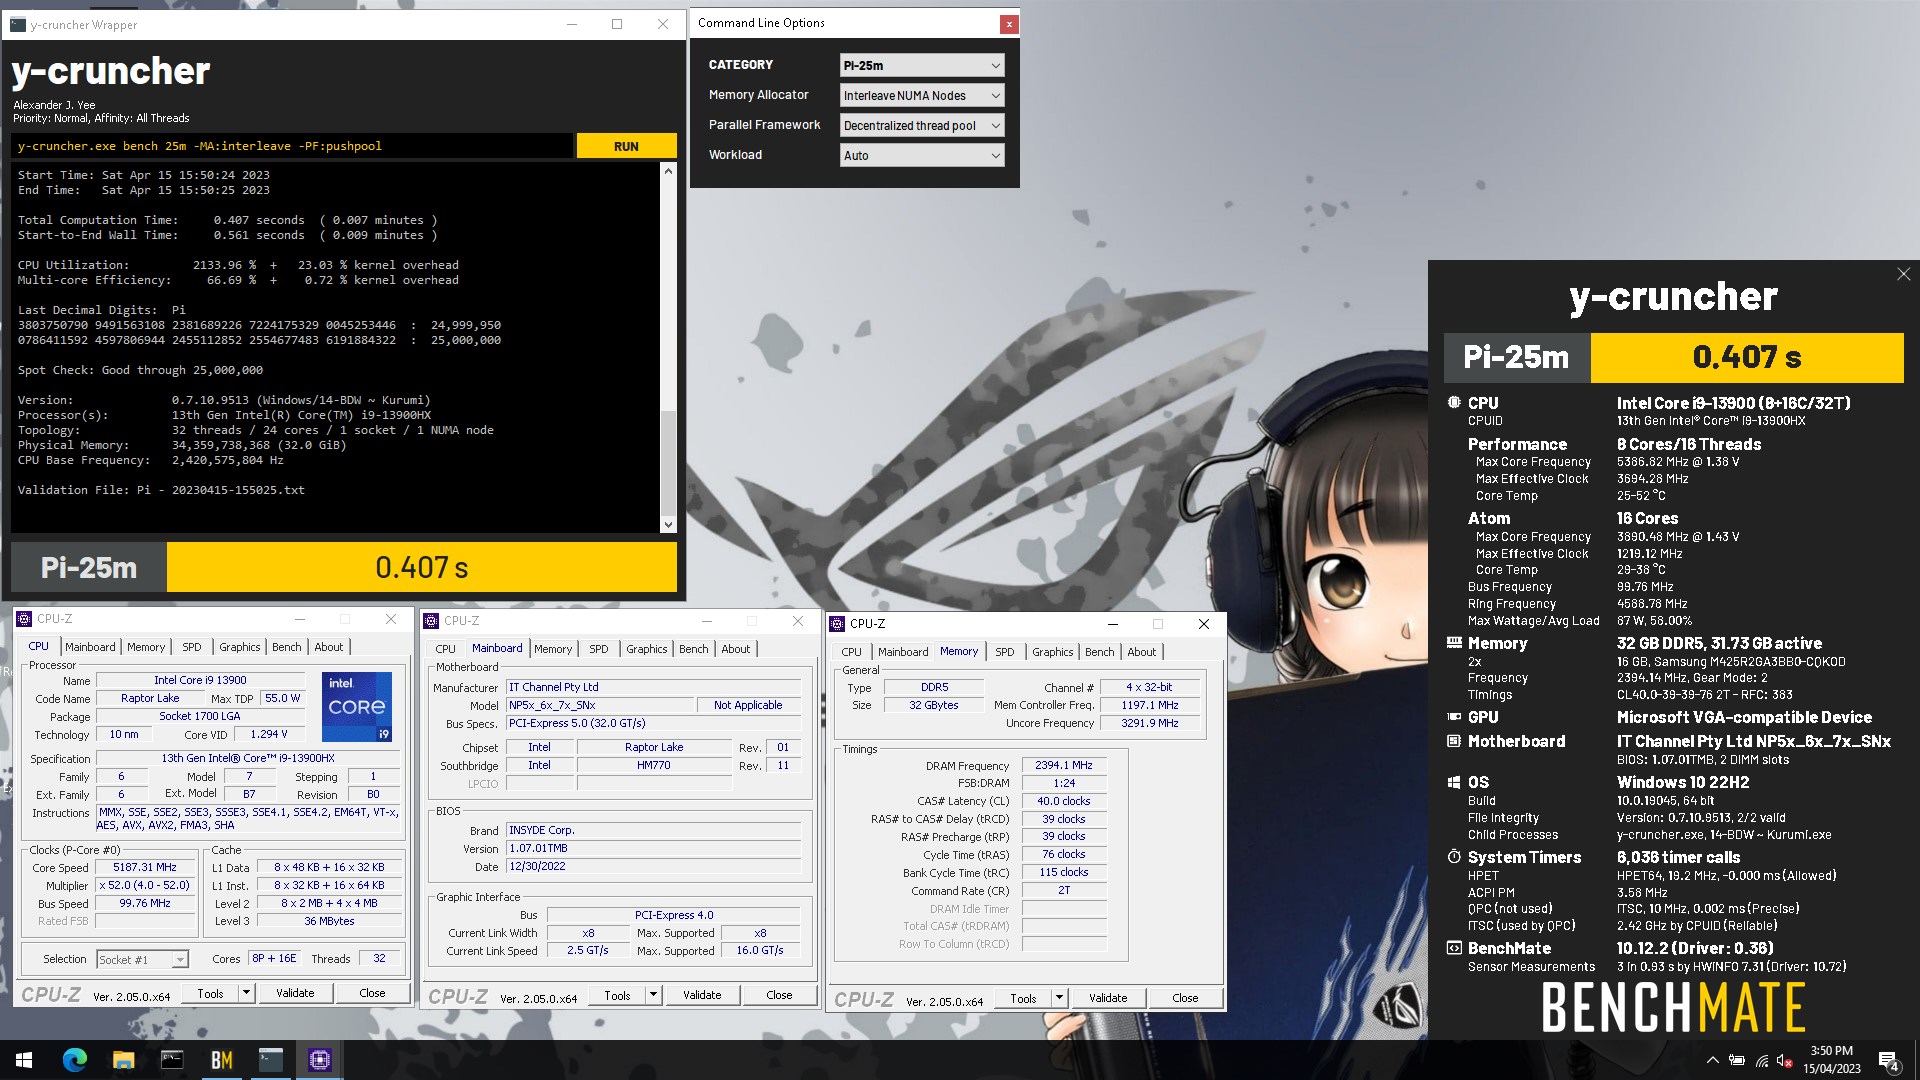
Task: Open About tab in first CPU-Z window
Action: [x=329, y=647]
